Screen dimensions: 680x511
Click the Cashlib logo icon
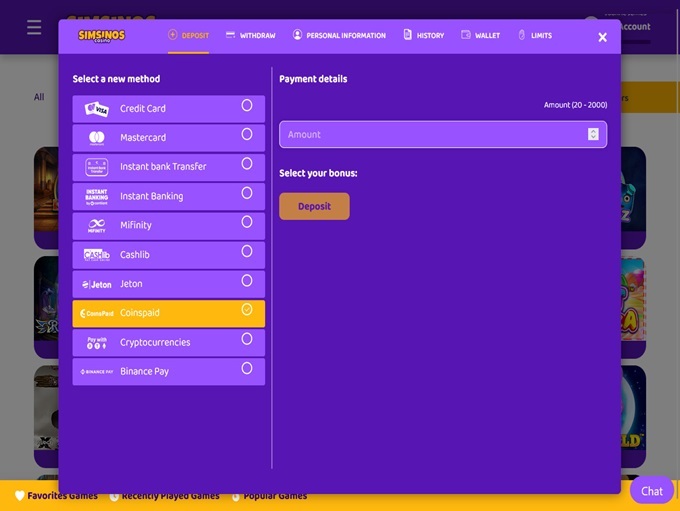coord(97,255)
